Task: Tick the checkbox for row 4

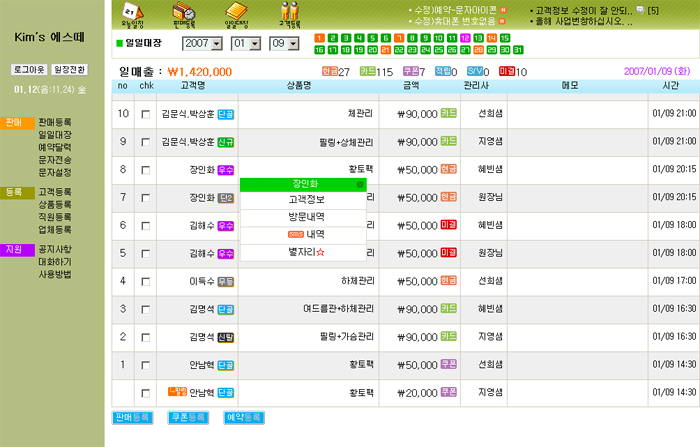Action: pos(146,282)
